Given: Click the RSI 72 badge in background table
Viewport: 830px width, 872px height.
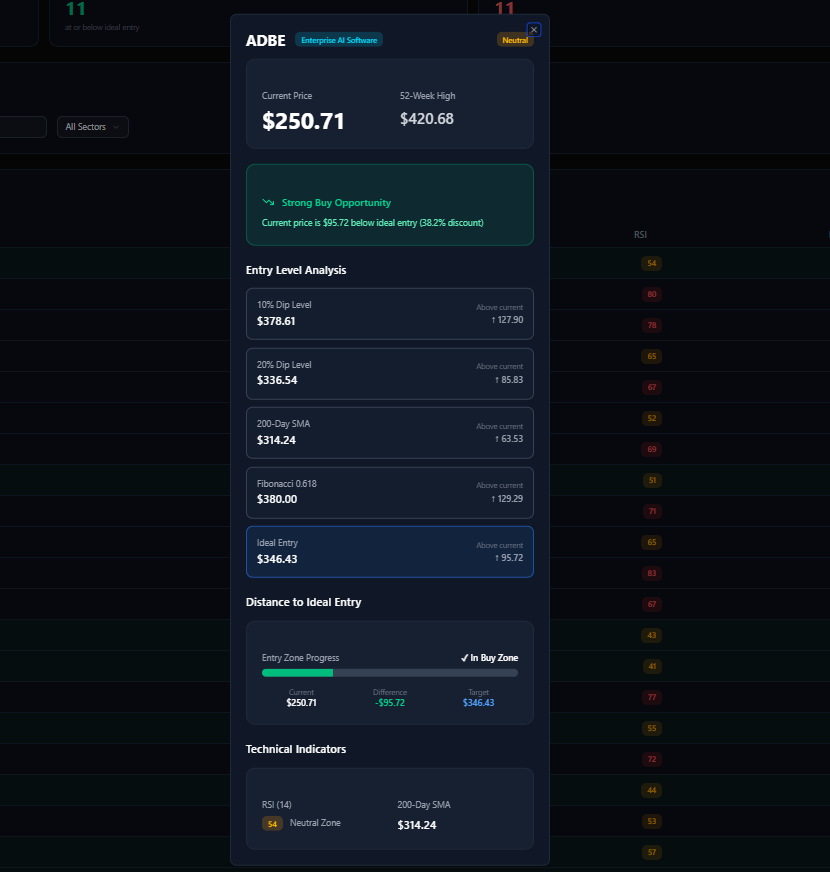Looking at the screenshot, I should click(x=651, y=759).
